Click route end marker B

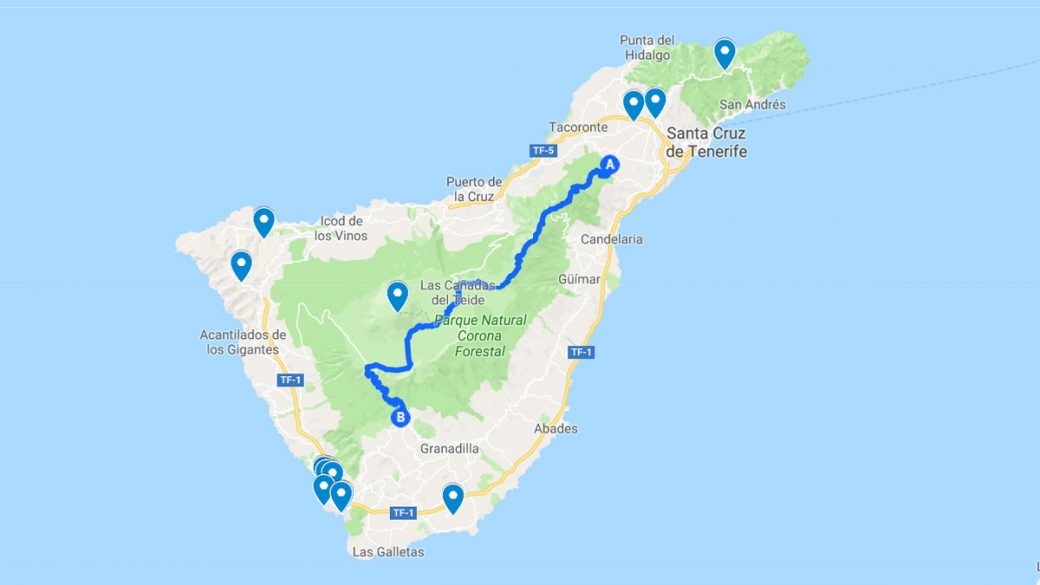[400, 417]
